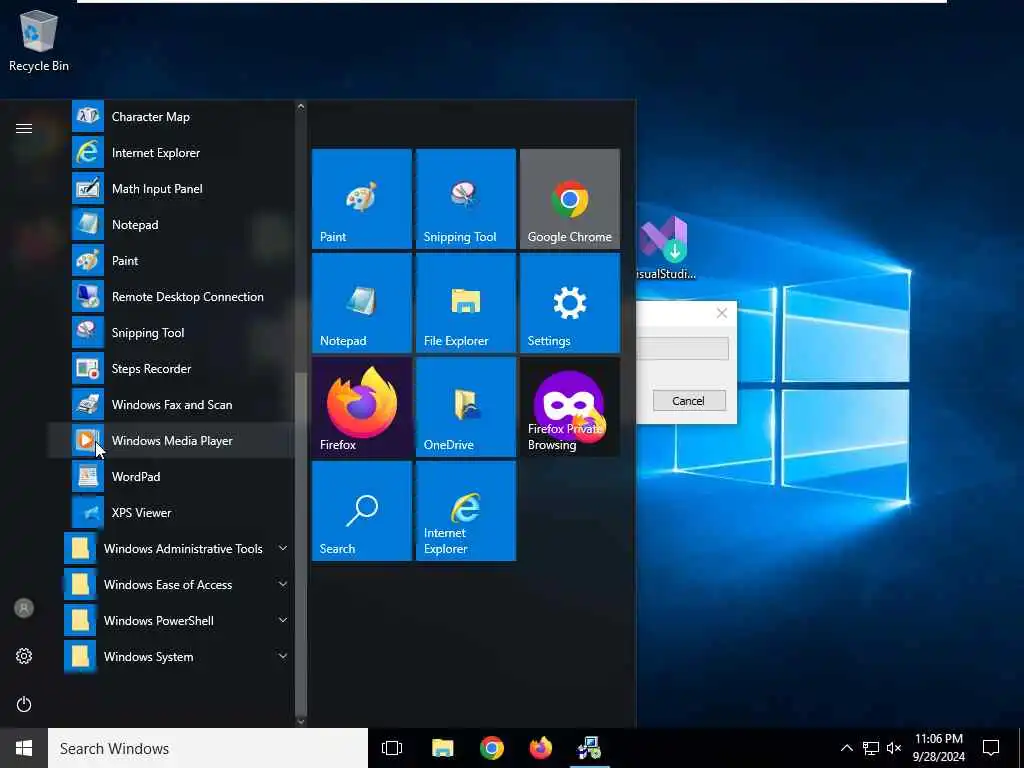Show hidden system tray icons

(846, 748)
